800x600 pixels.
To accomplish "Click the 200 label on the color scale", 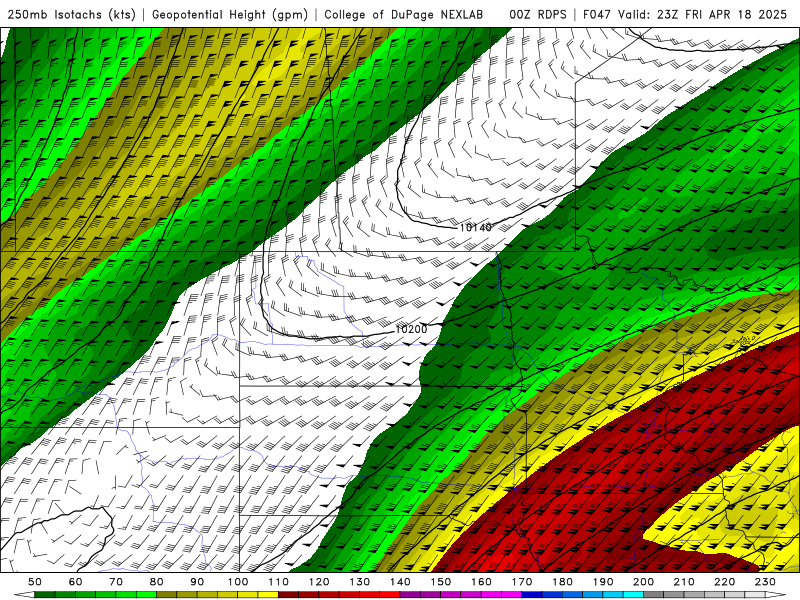I will [x=643, y=582].
